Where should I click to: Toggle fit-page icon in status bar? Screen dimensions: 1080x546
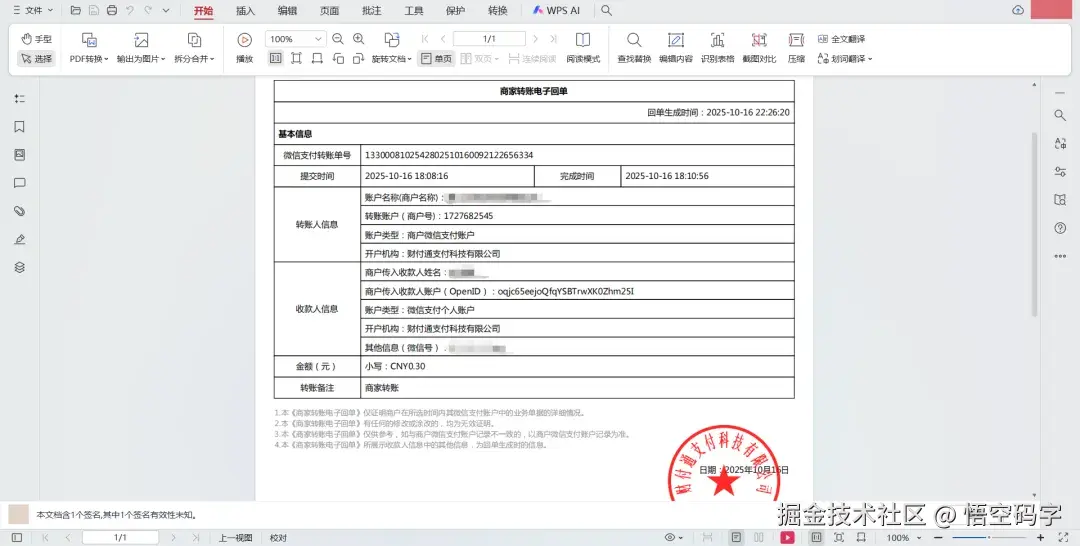[x=839, y=537]
